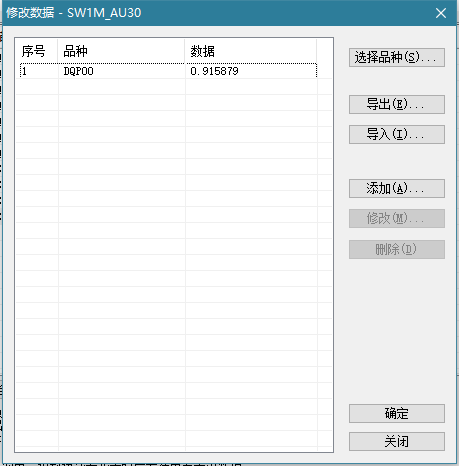This screenshot has height=466, width=459.
Task: Open the 导出(E)... export dialog
Action: click(397, 104)
